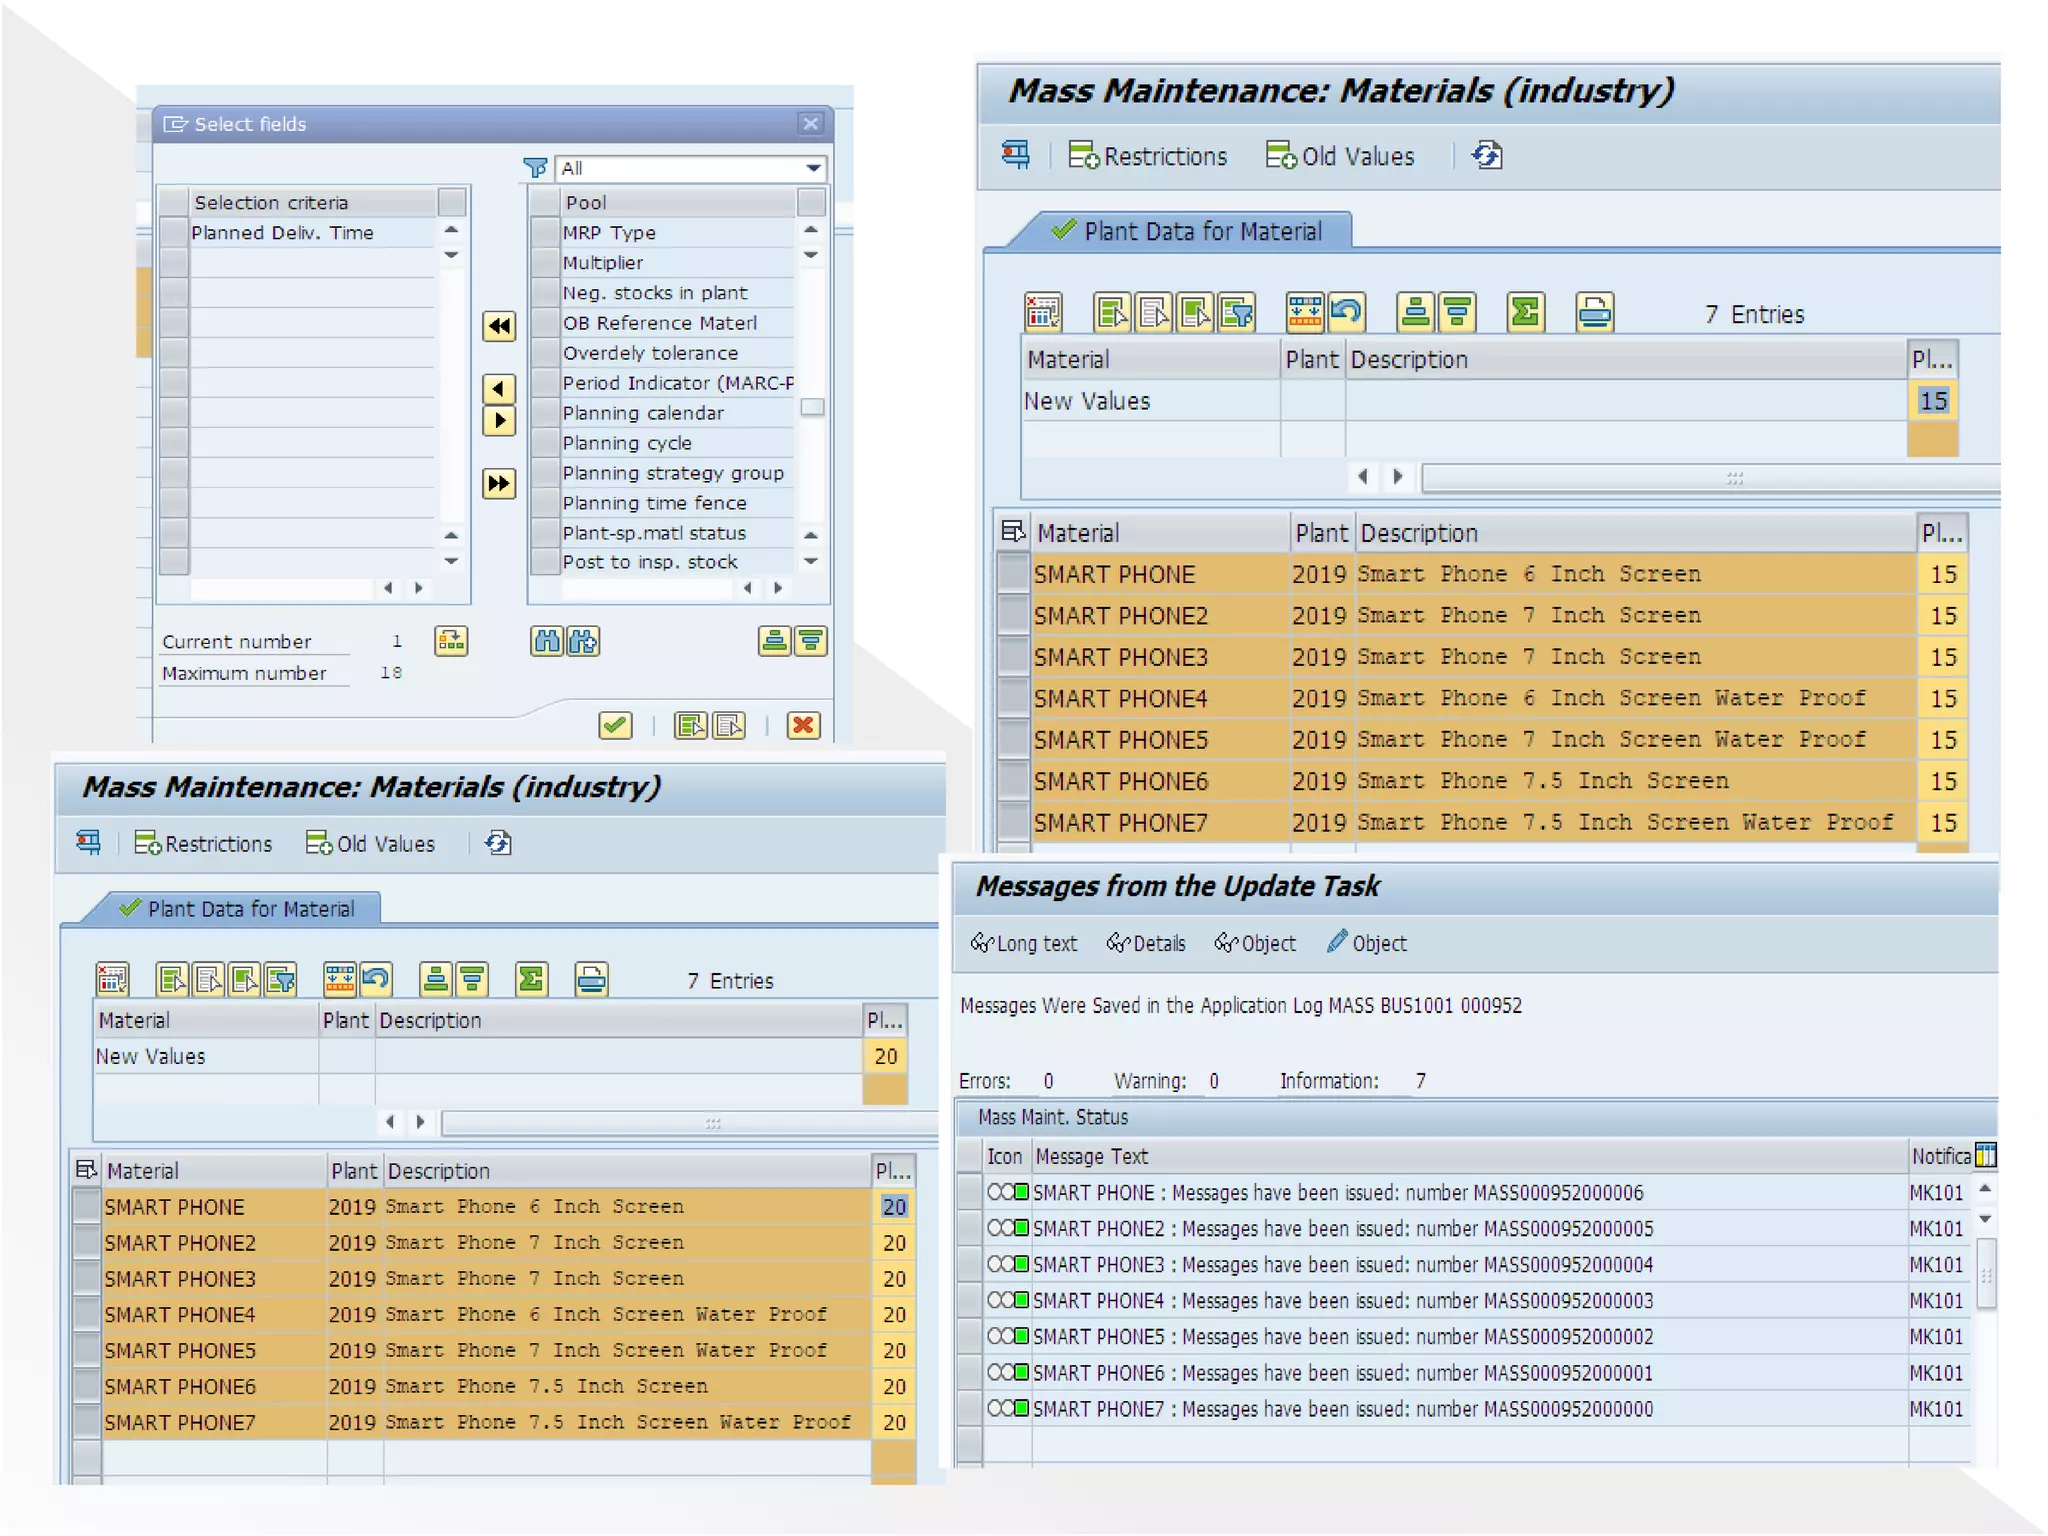
Task: Click the select-all table icon left of Material header
Action: point(1013,532)
